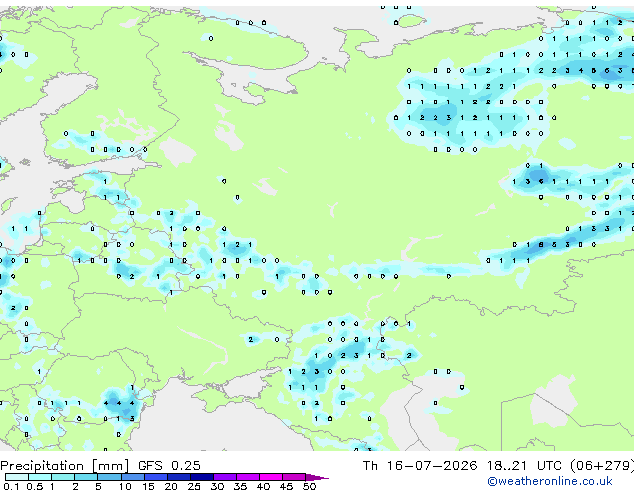Screen dimensions: 634x490
Task: Open the weatheronline.co.uk link
Action: click(550, 481)
